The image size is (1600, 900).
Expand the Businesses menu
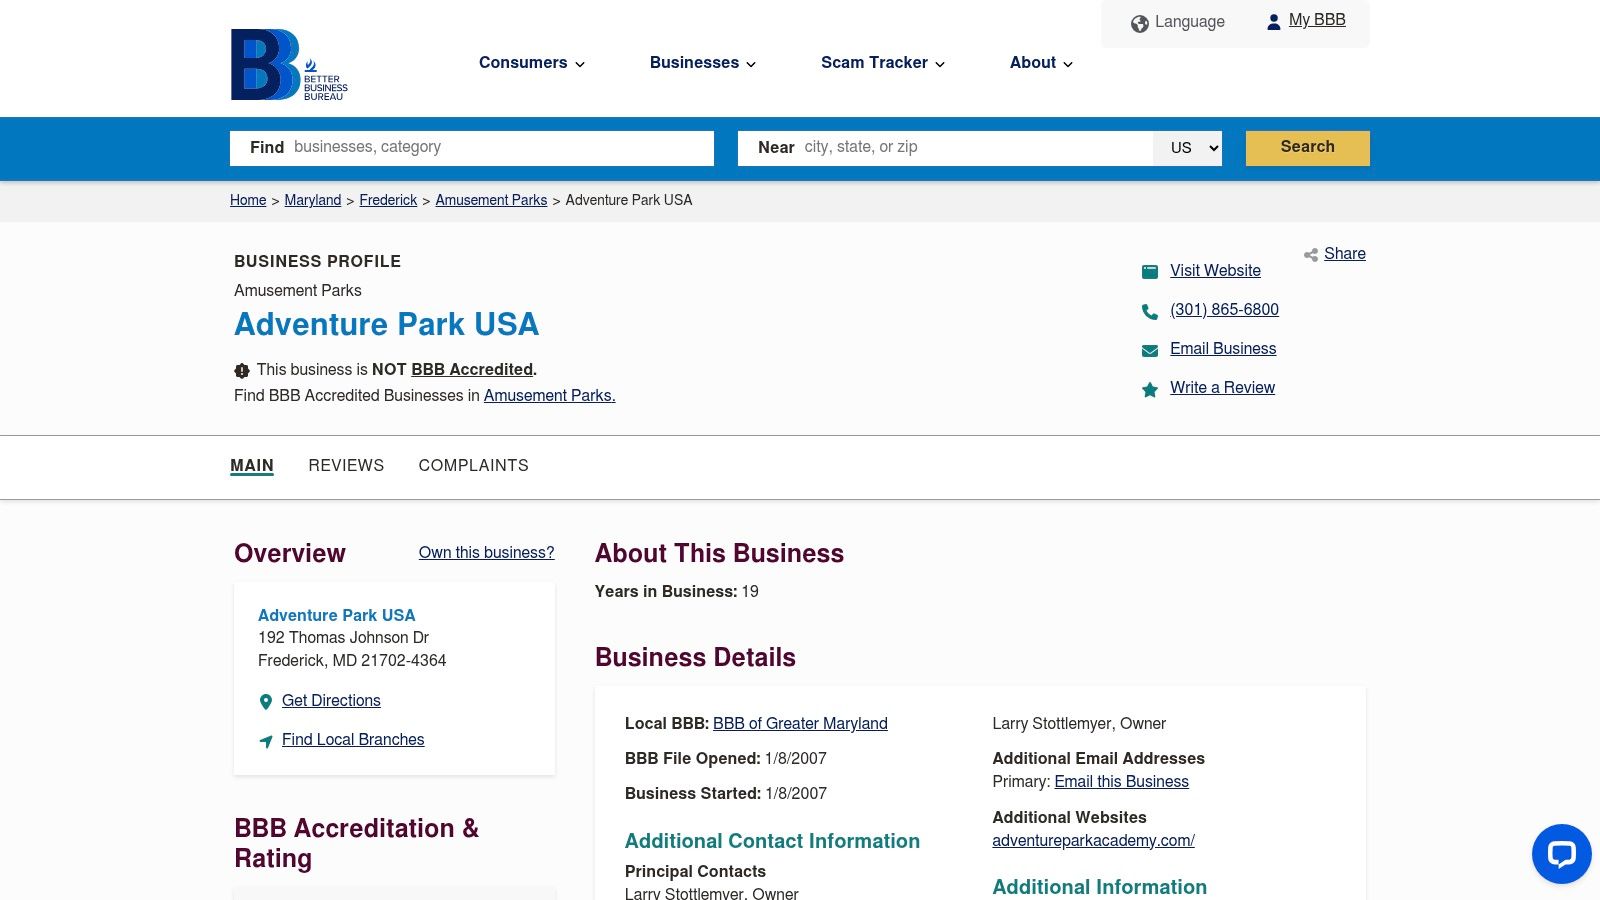coord(703,63)
